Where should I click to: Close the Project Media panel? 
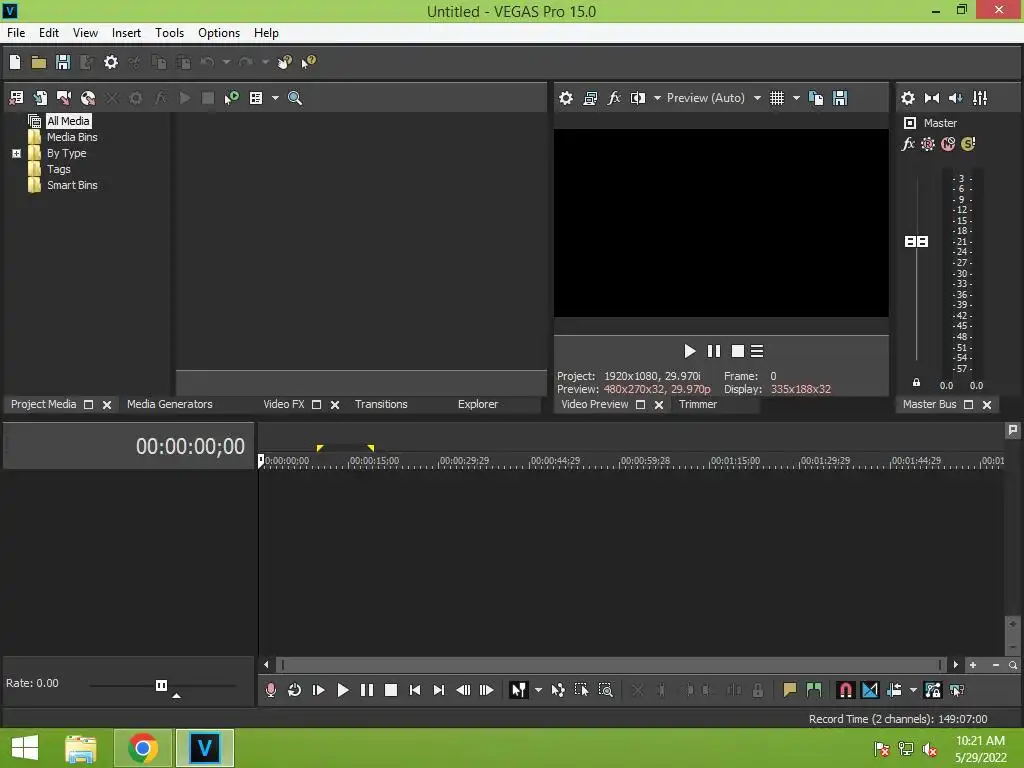tap(107, 405)
